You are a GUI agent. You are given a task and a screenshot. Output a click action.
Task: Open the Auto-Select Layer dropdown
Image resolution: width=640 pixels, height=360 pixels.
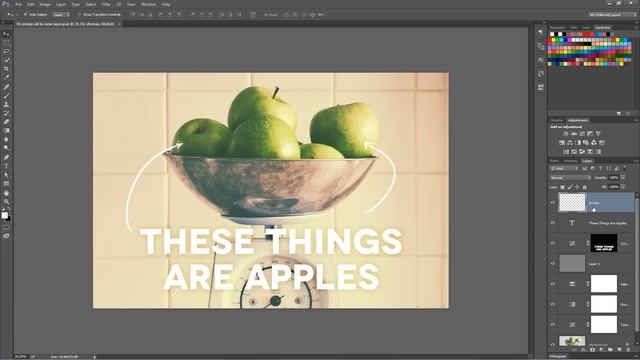click(61, 15)
